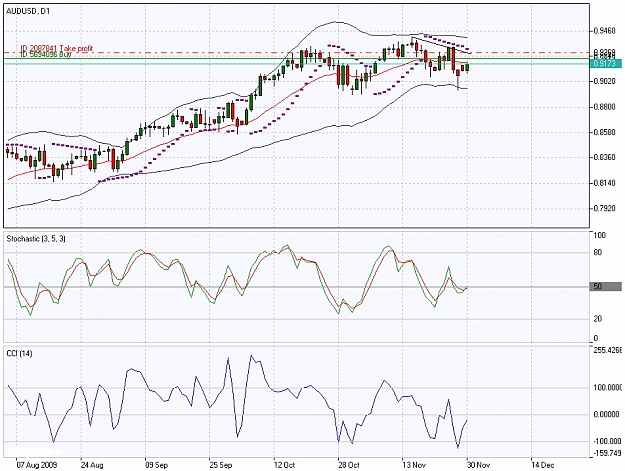Click the current price tag 0.9173
625x471 pixels.
(x=604, y=63)
